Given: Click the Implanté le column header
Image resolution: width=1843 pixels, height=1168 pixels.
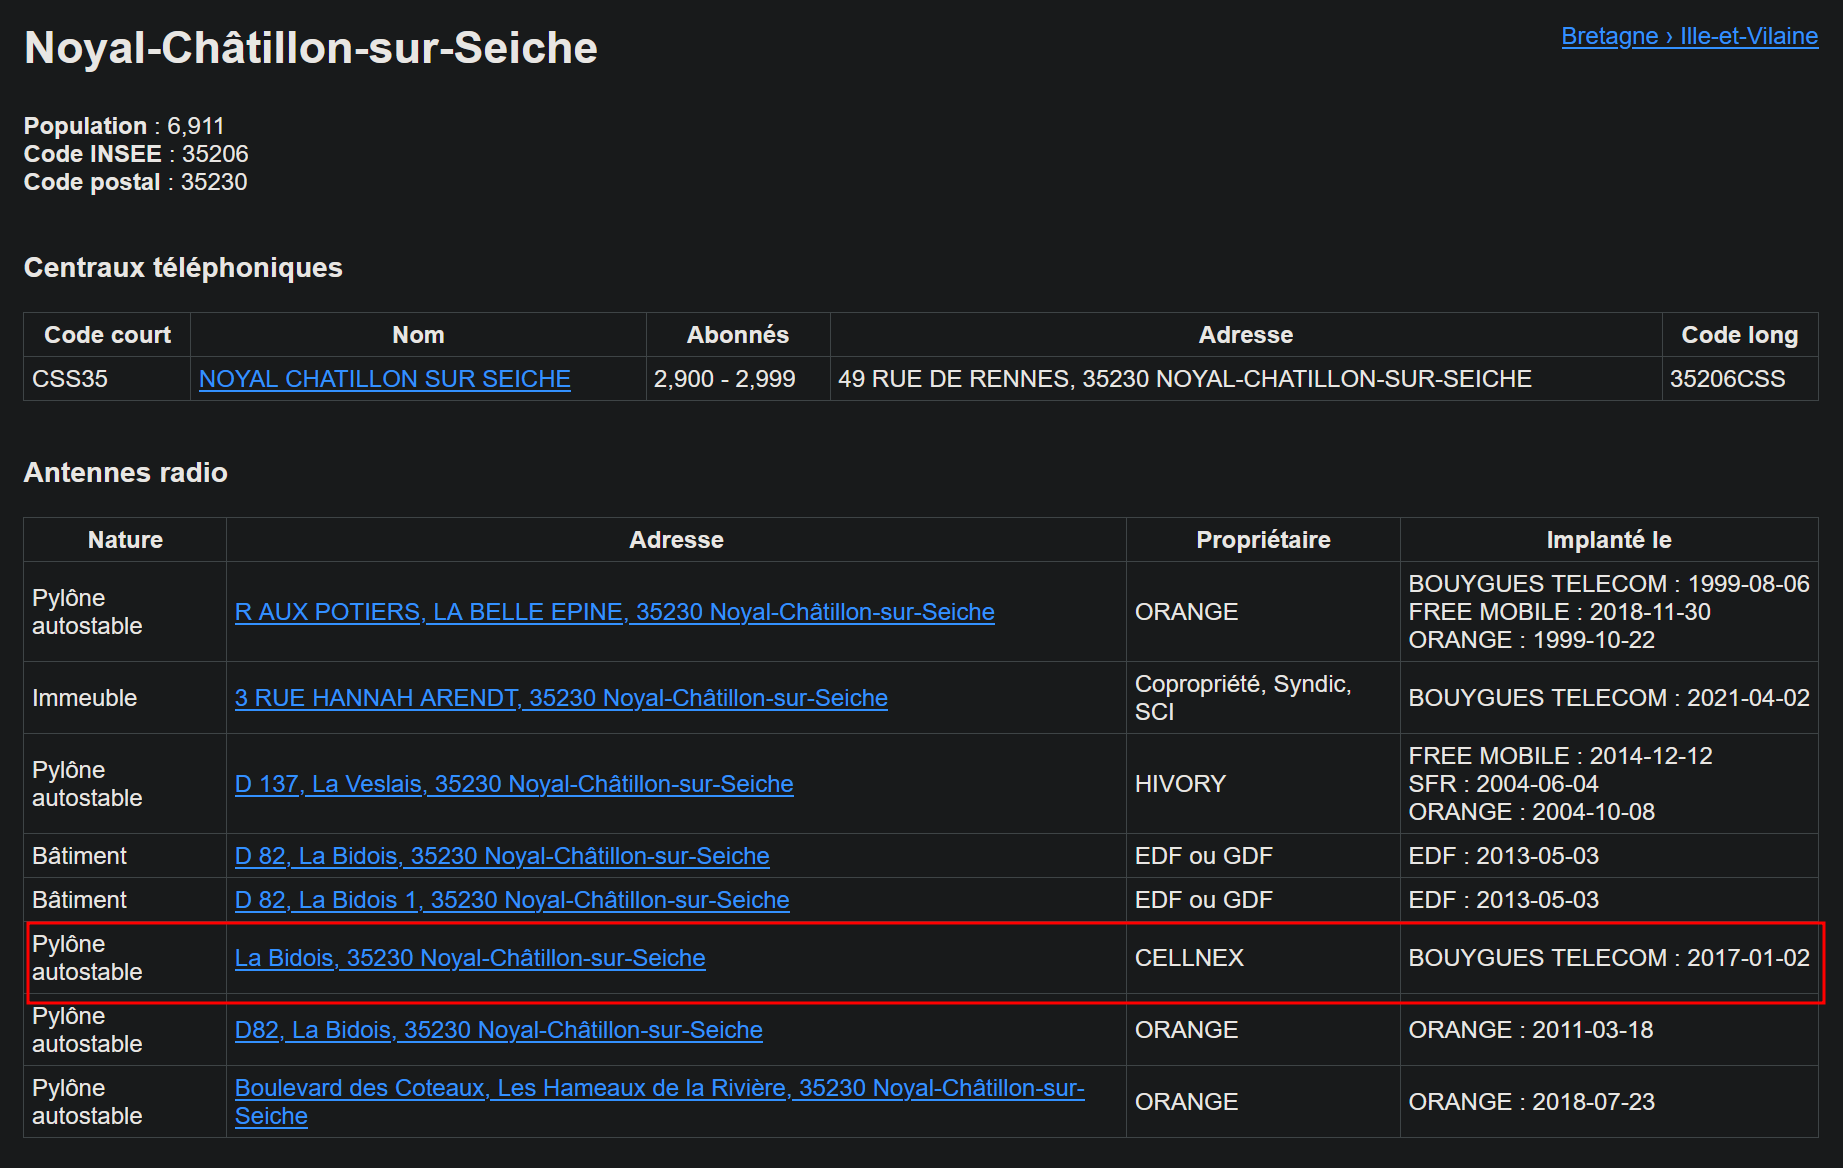Looking at the screenshot, I should [x=1609, y=540].
